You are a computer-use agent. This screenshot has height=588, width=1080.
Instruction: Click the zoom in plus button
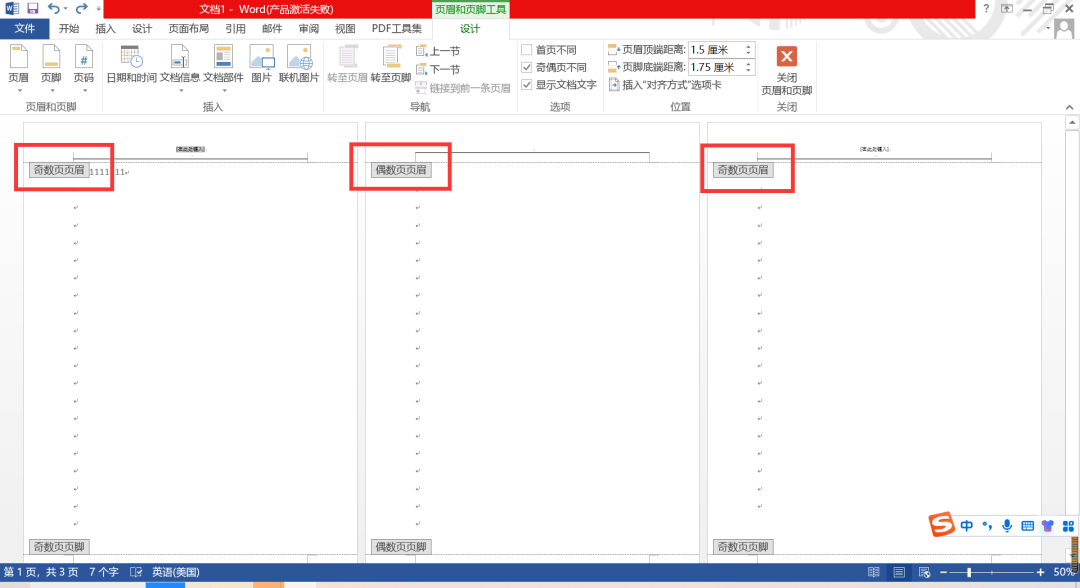click(1040, 572)
